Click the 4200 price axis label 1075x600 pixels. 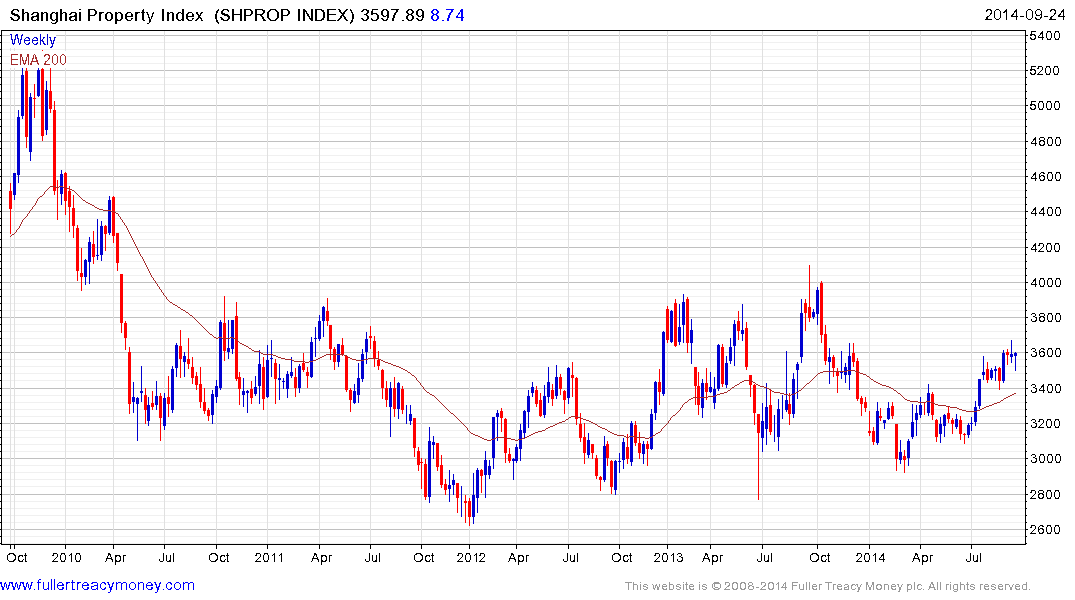(1044, 247)
